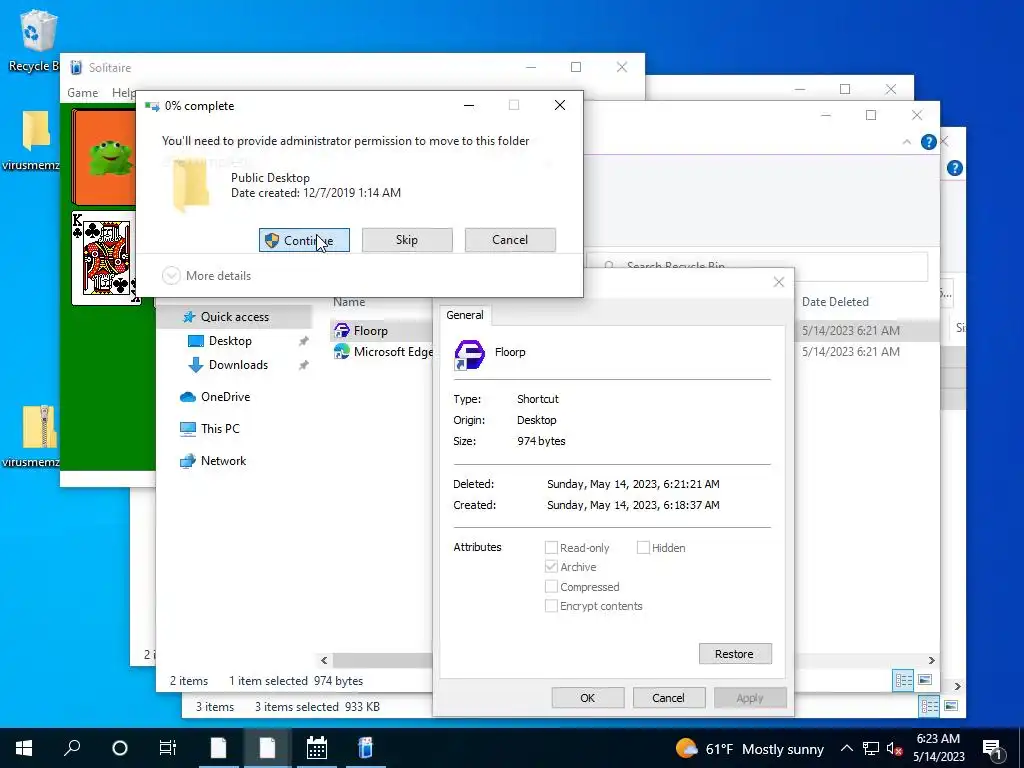
Task: Toggle the Compressed attribute checkbox
Action: tap(551, 586)
